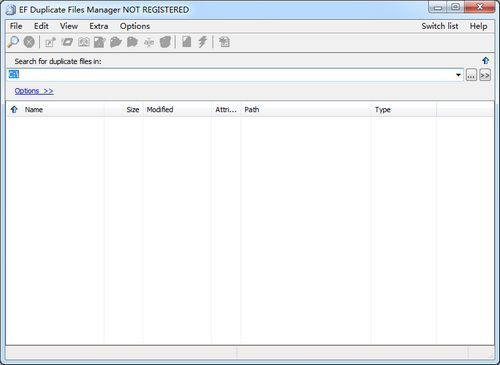Viewport: 500px width, 365px height.
Task: Maximize the EF Duplicate Files Manager window
Action: point(455,7)
